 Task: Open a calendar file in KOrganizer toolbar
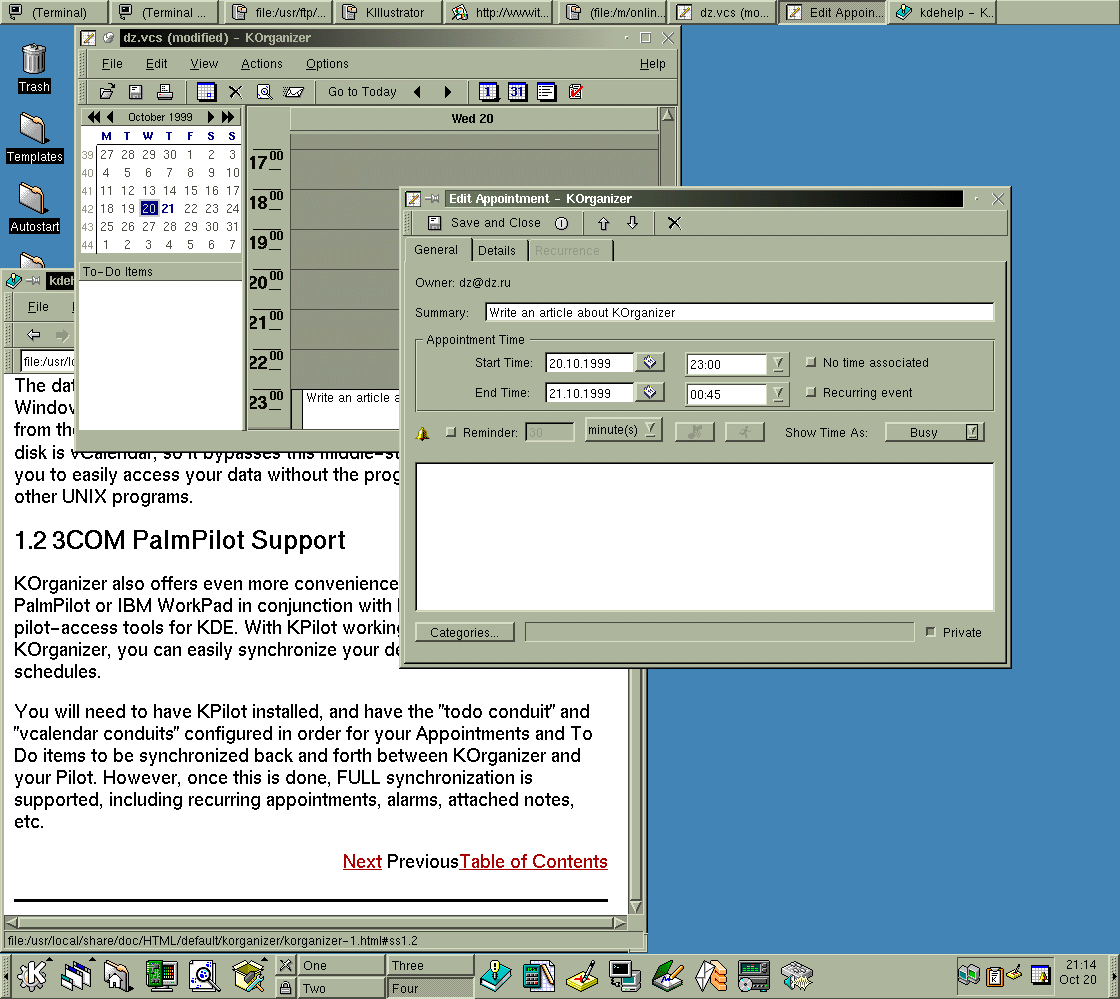pos(107,91)
